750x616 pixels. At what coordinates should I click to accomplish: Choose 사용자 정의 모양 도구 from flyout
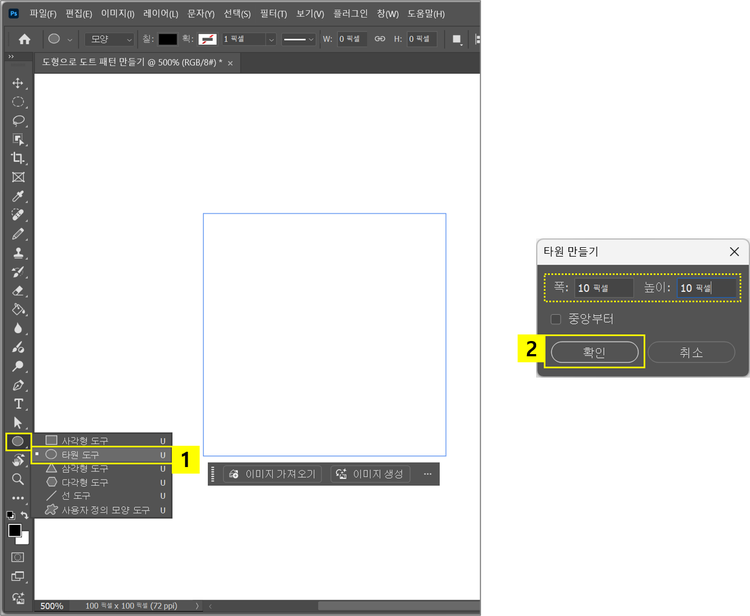102,510
